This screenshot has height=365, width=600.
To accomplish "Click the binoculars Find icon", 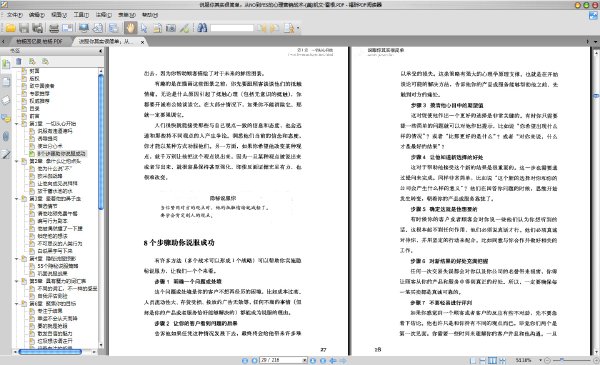I will click(202, 28).
